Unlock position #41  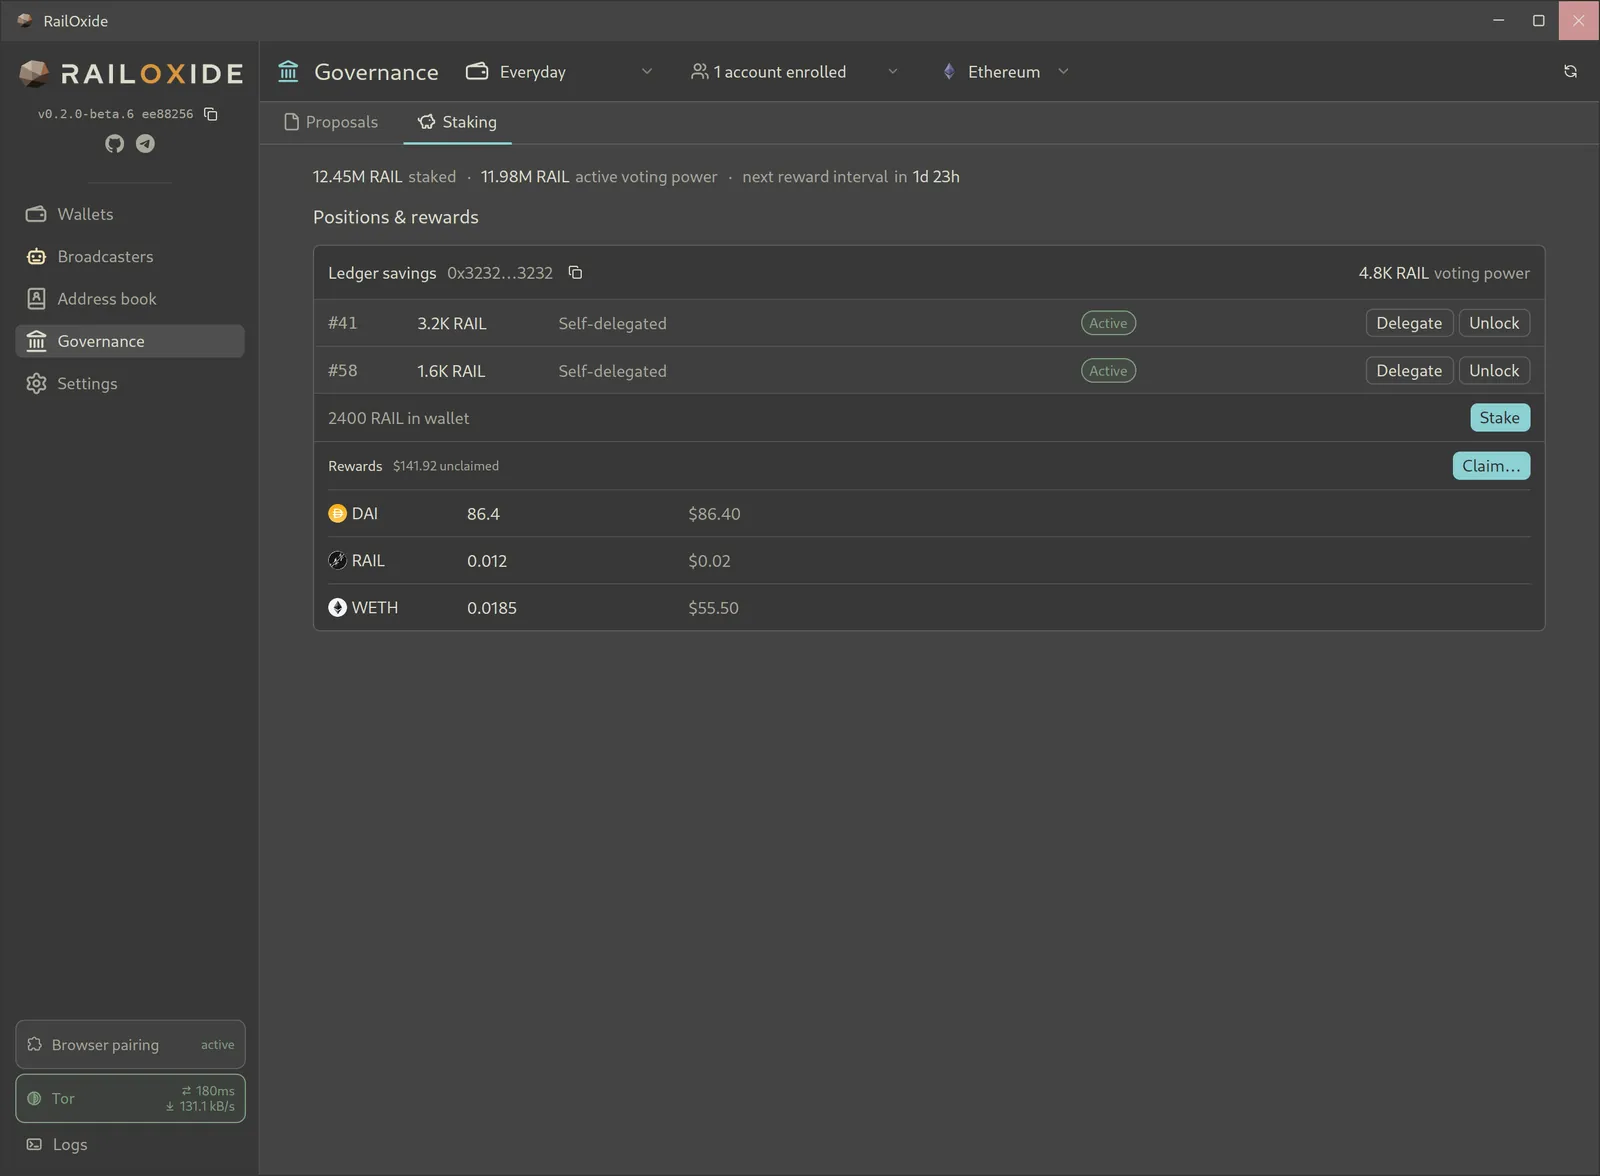(x=1494, y=323)
